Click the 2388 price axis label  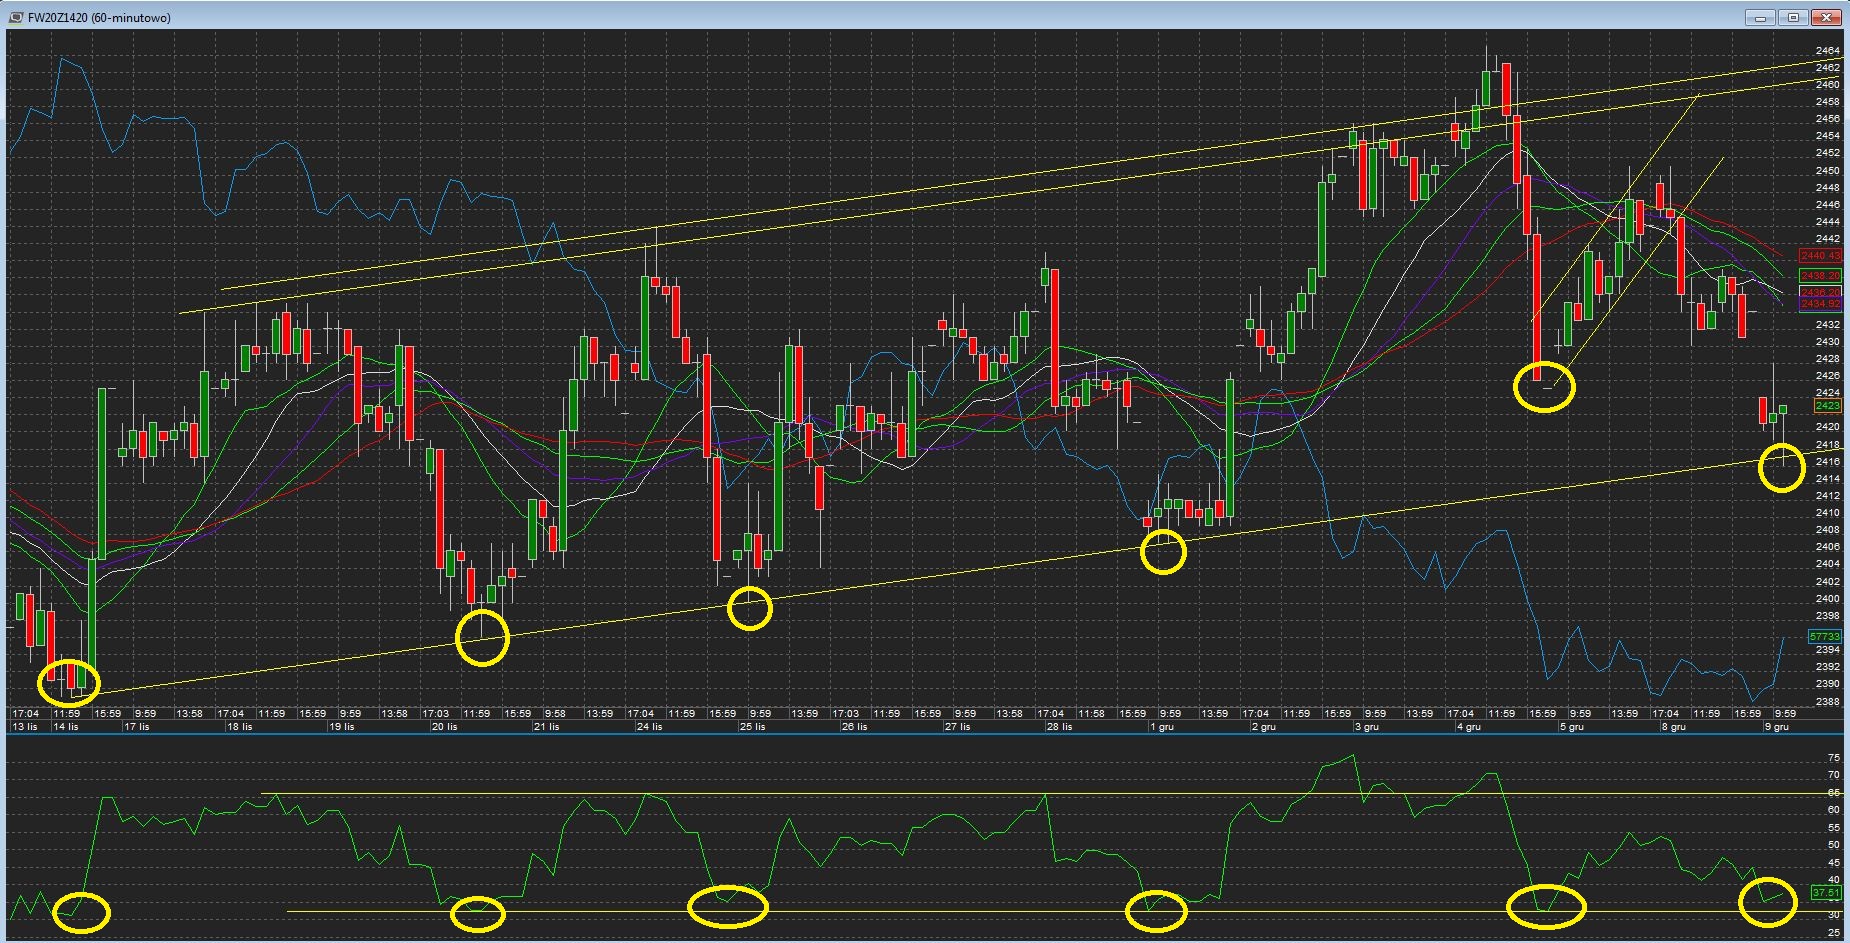1827,702
